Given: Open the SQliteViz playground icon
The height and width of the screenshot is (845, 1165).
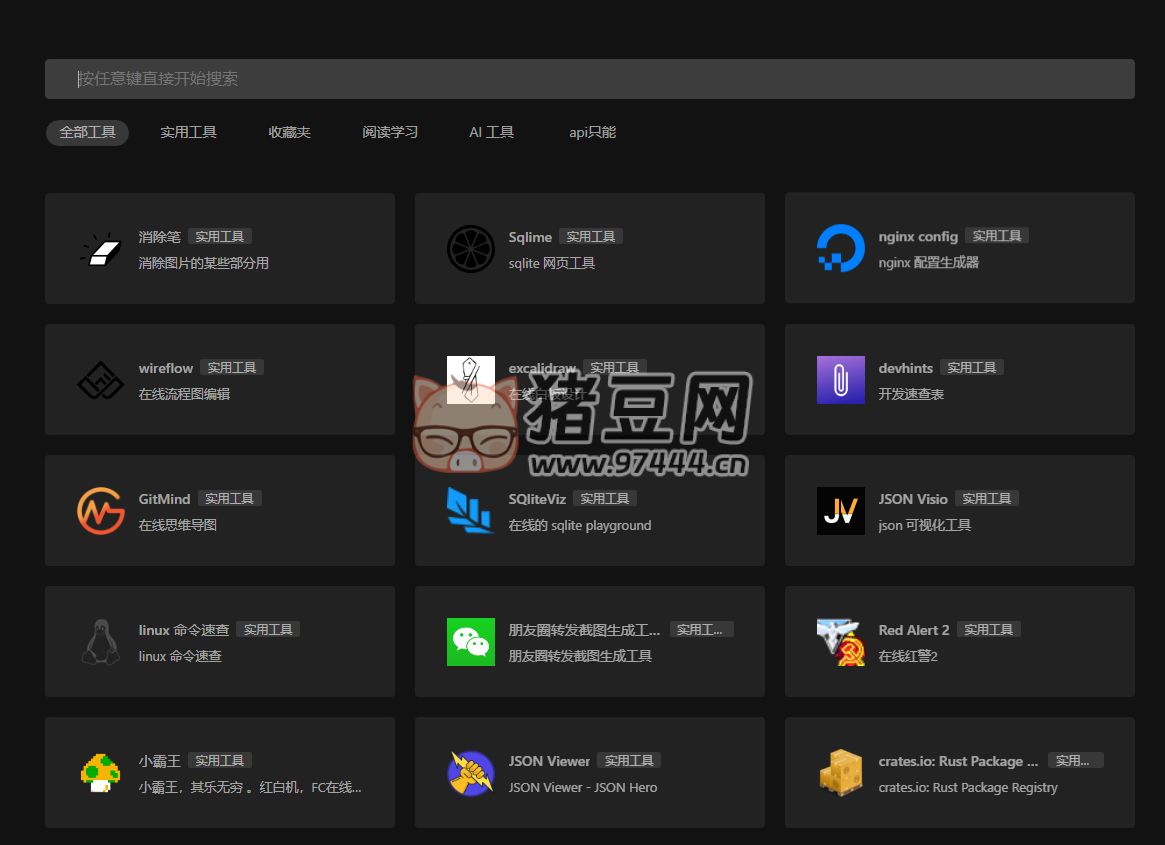Looking at the screenshot, I should (x=470, y=510).
